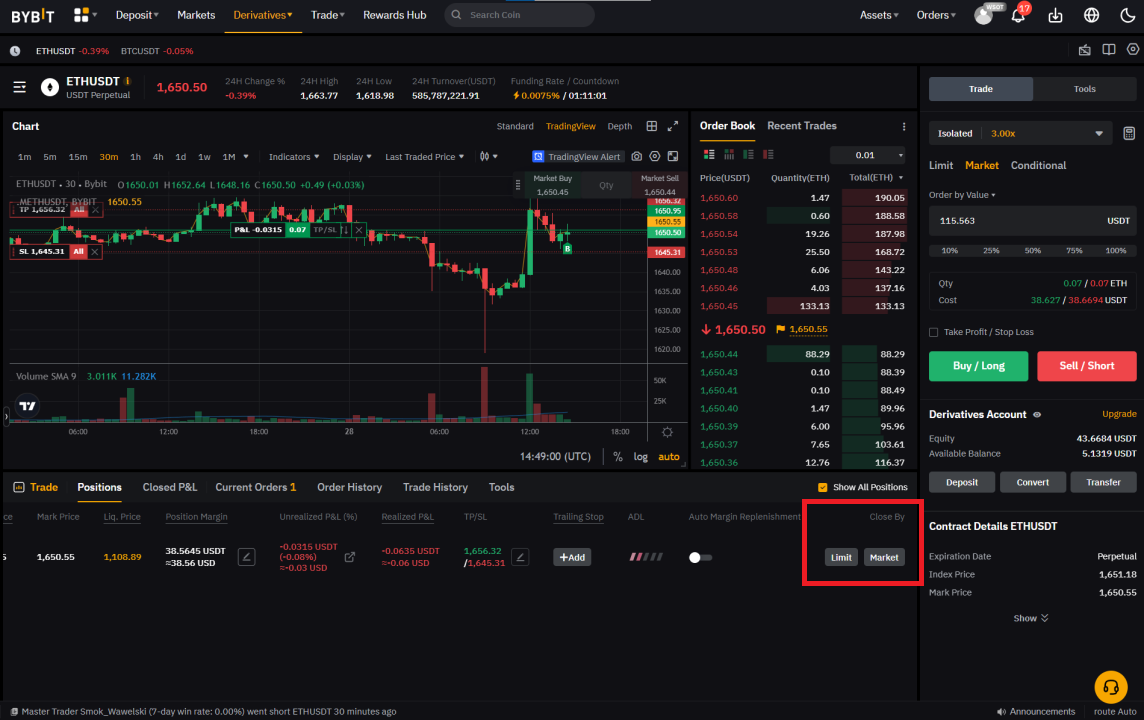Open chart settings gear in toolbar
The height and width of the screenshot is (720, 1144).
(654, 157)
